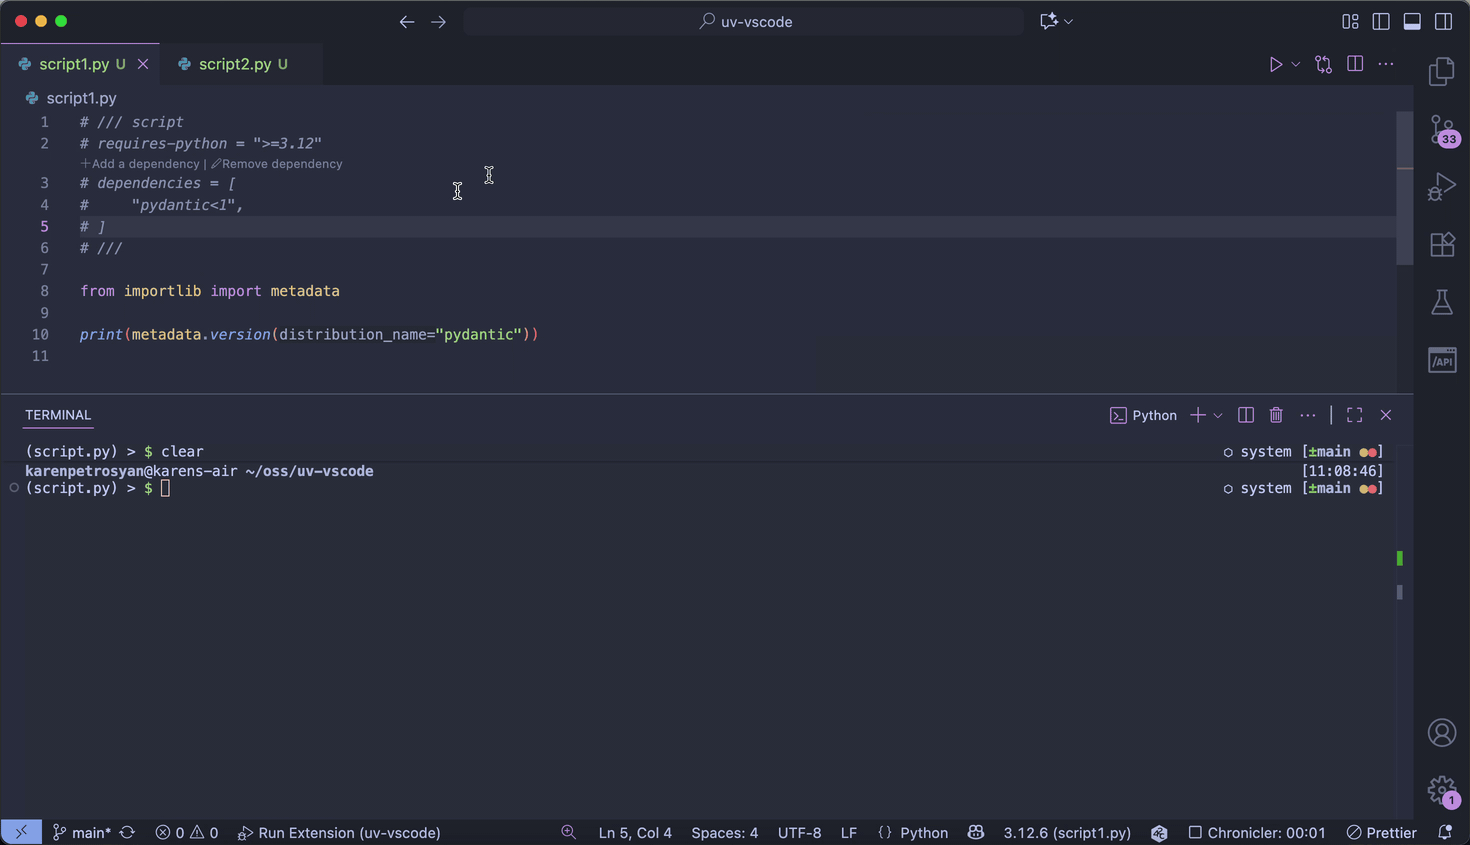Select the TERMINAL panel tab
The height and width of the screenshot is (845, 1470).
[x=58, y=415]
